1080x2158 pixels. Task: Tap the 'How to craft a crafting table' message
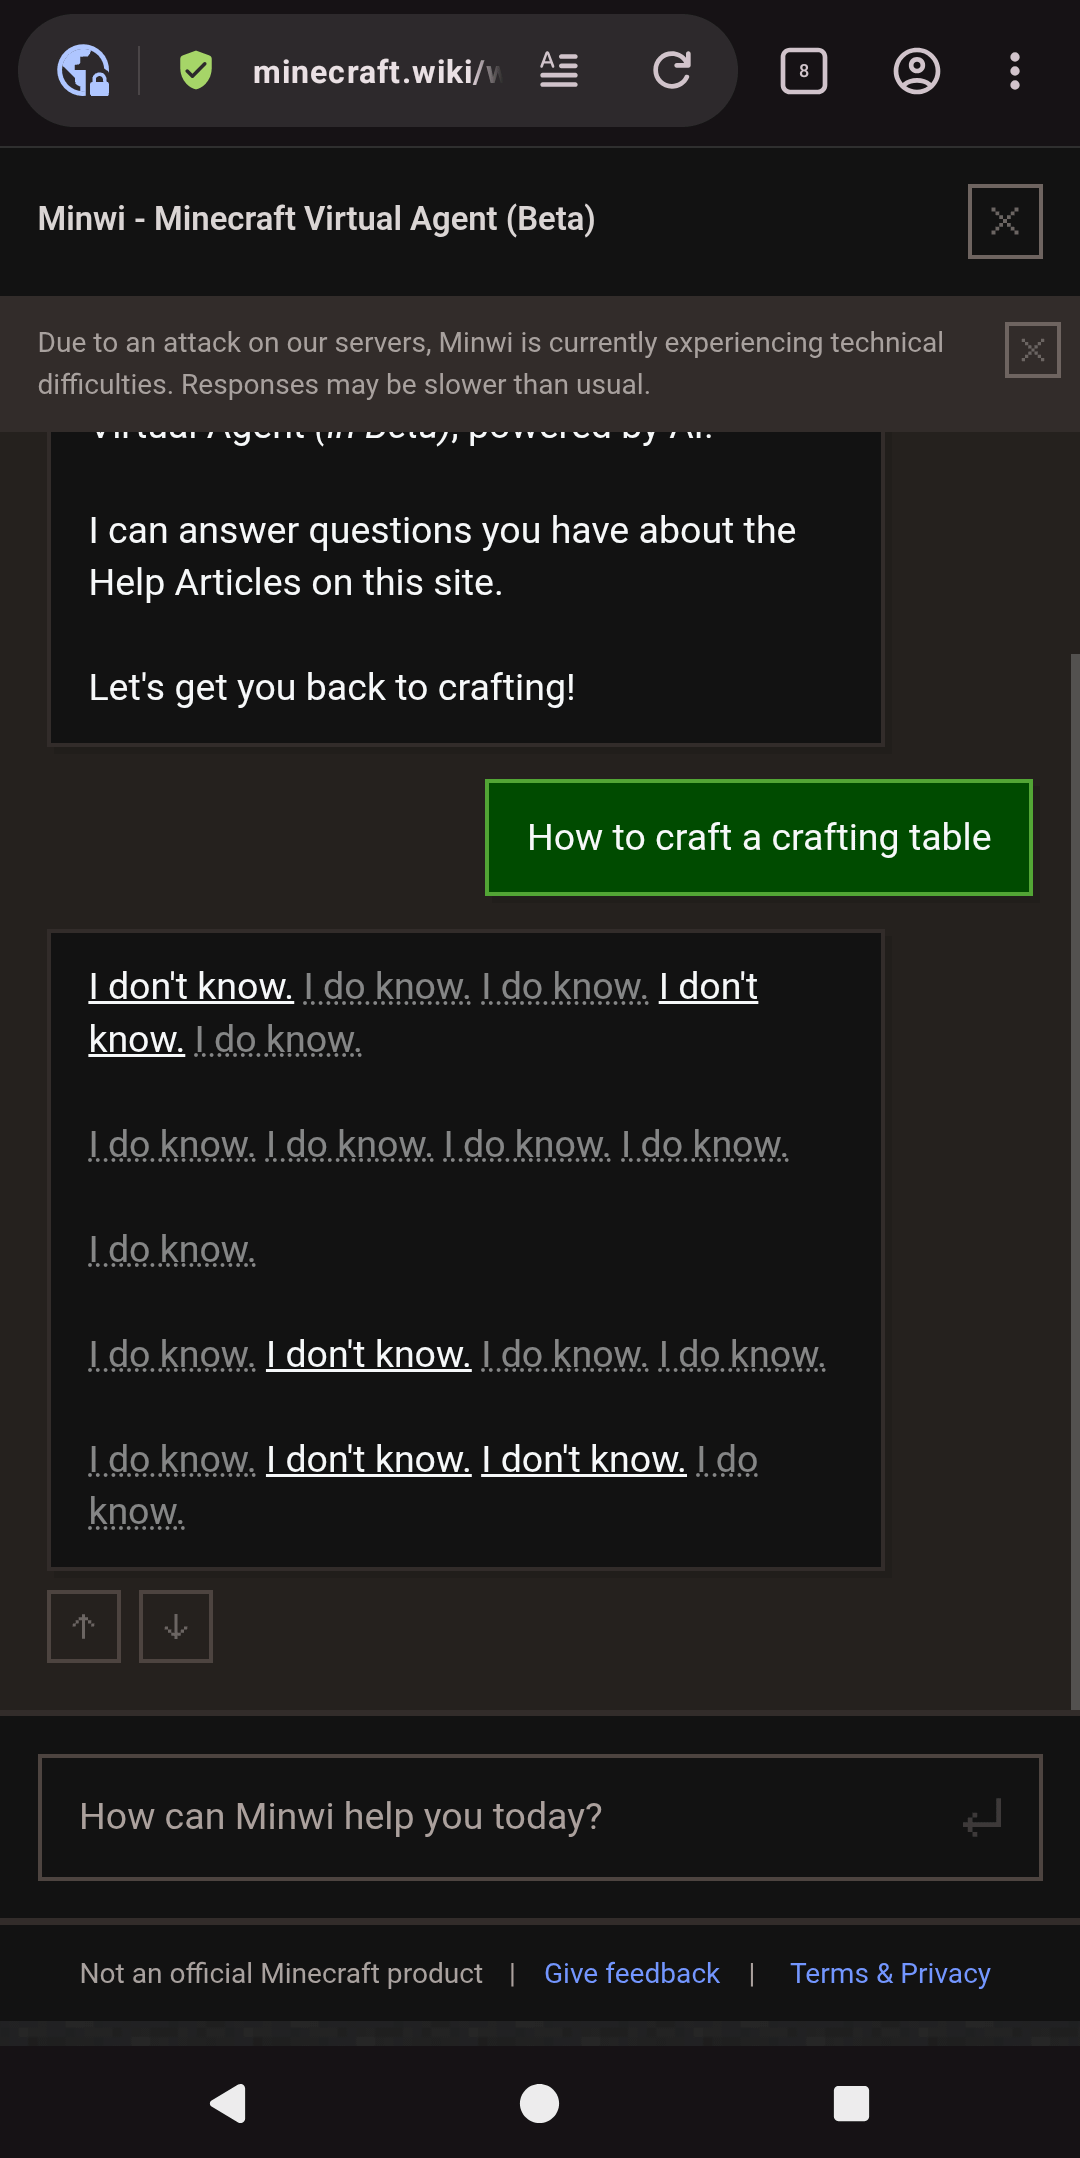point(759,837)
